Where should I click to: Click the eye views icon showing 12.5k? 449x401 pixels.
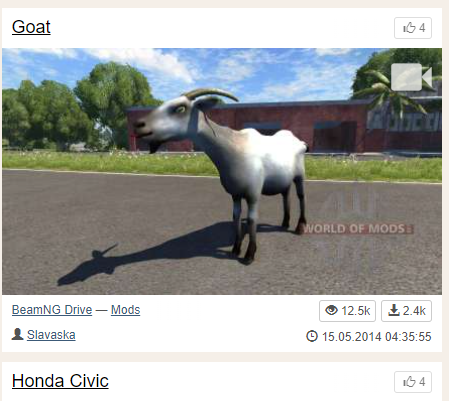[331, 310]
